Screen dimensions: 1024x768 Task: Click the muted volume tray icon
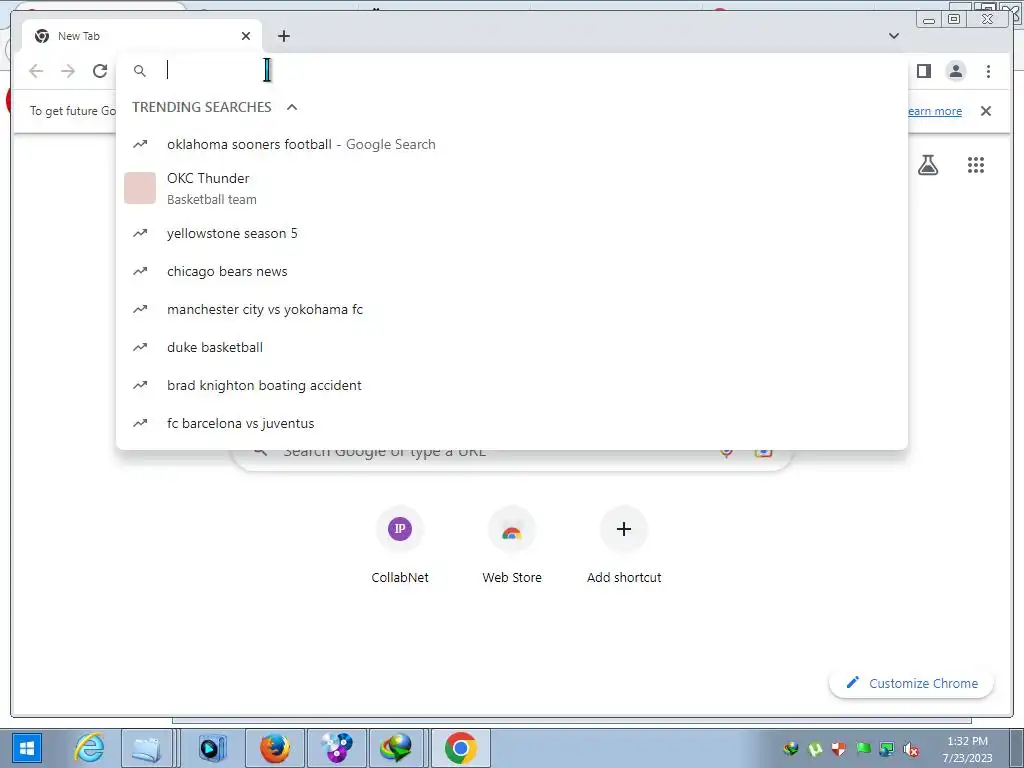(911, 749)
